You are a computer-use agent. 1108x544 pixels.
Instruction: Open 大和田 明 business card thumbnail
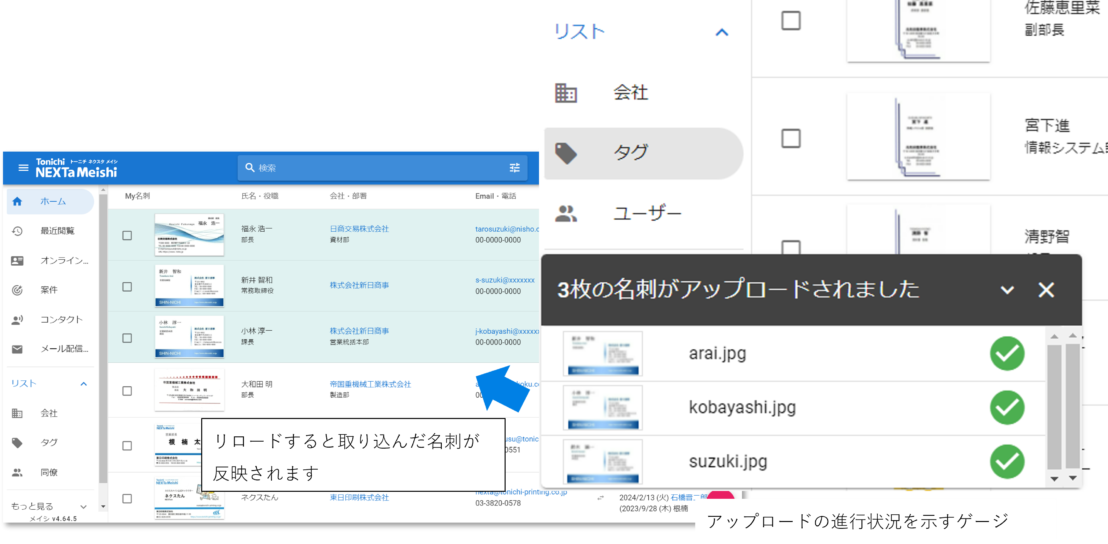pos(189,390)
